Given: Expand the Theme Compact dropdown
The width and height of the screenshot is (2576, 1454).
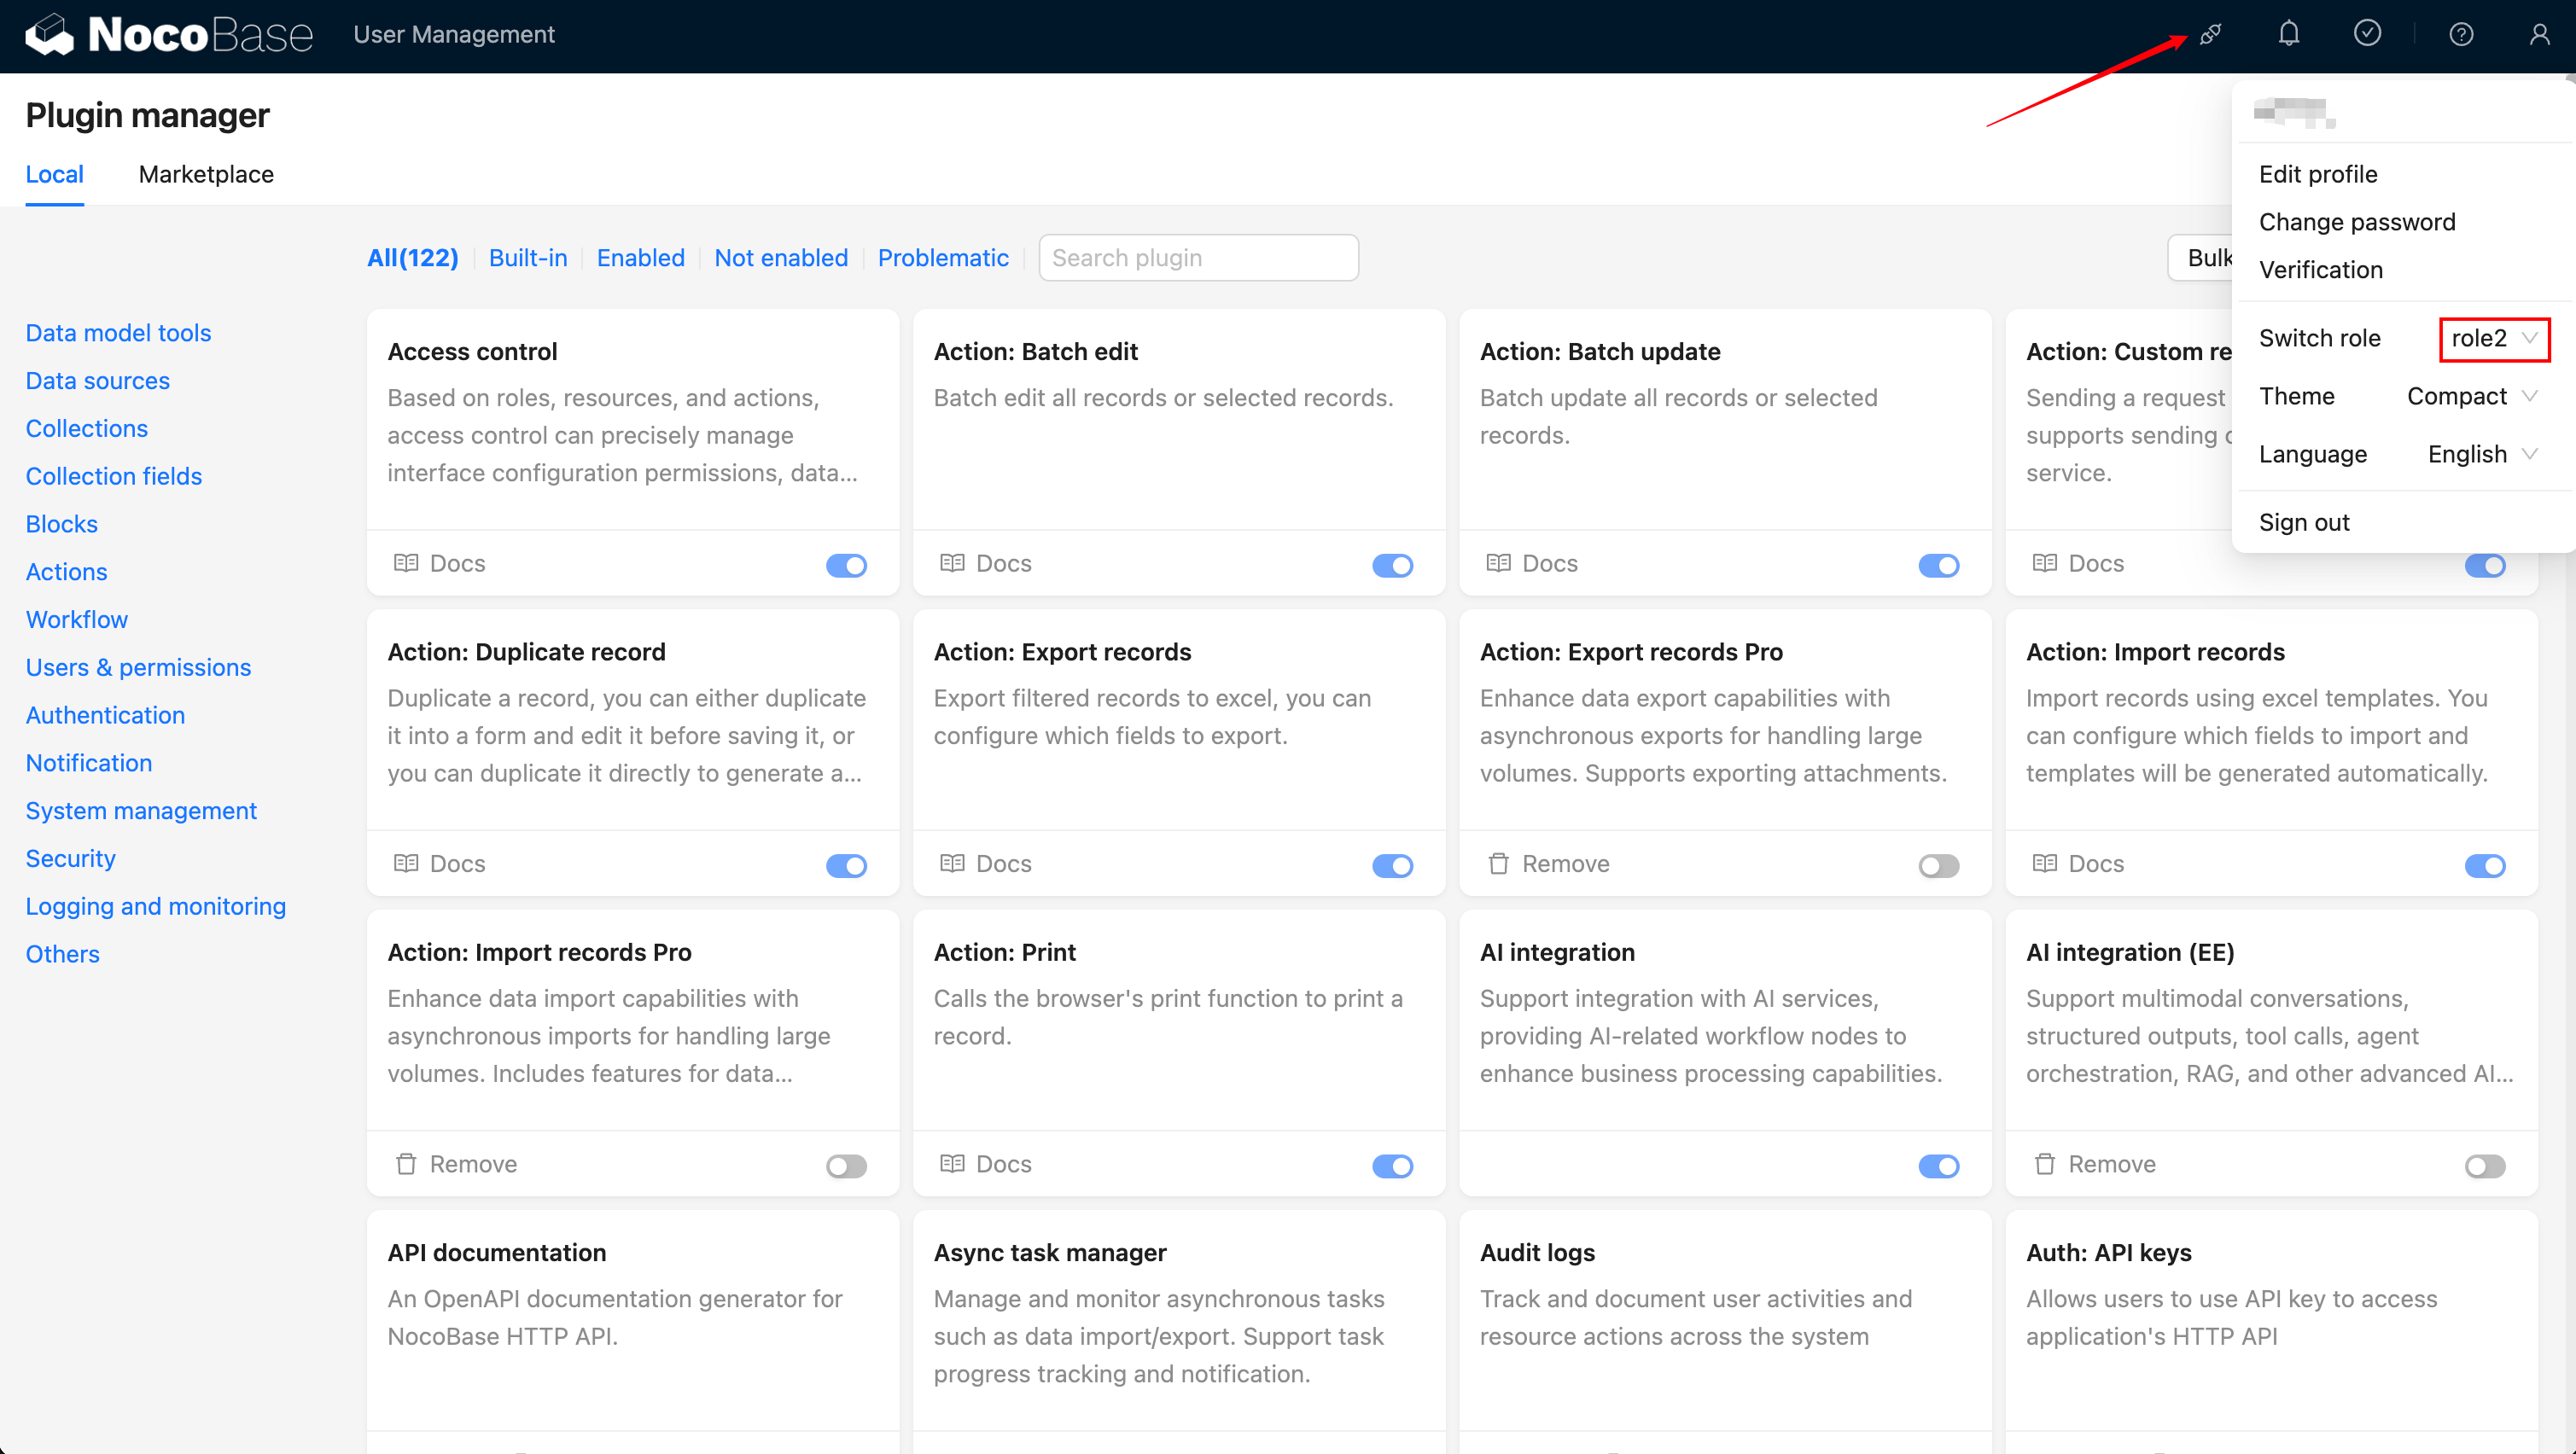Looking at the screenshot, I should click(x=2471, y=396).
